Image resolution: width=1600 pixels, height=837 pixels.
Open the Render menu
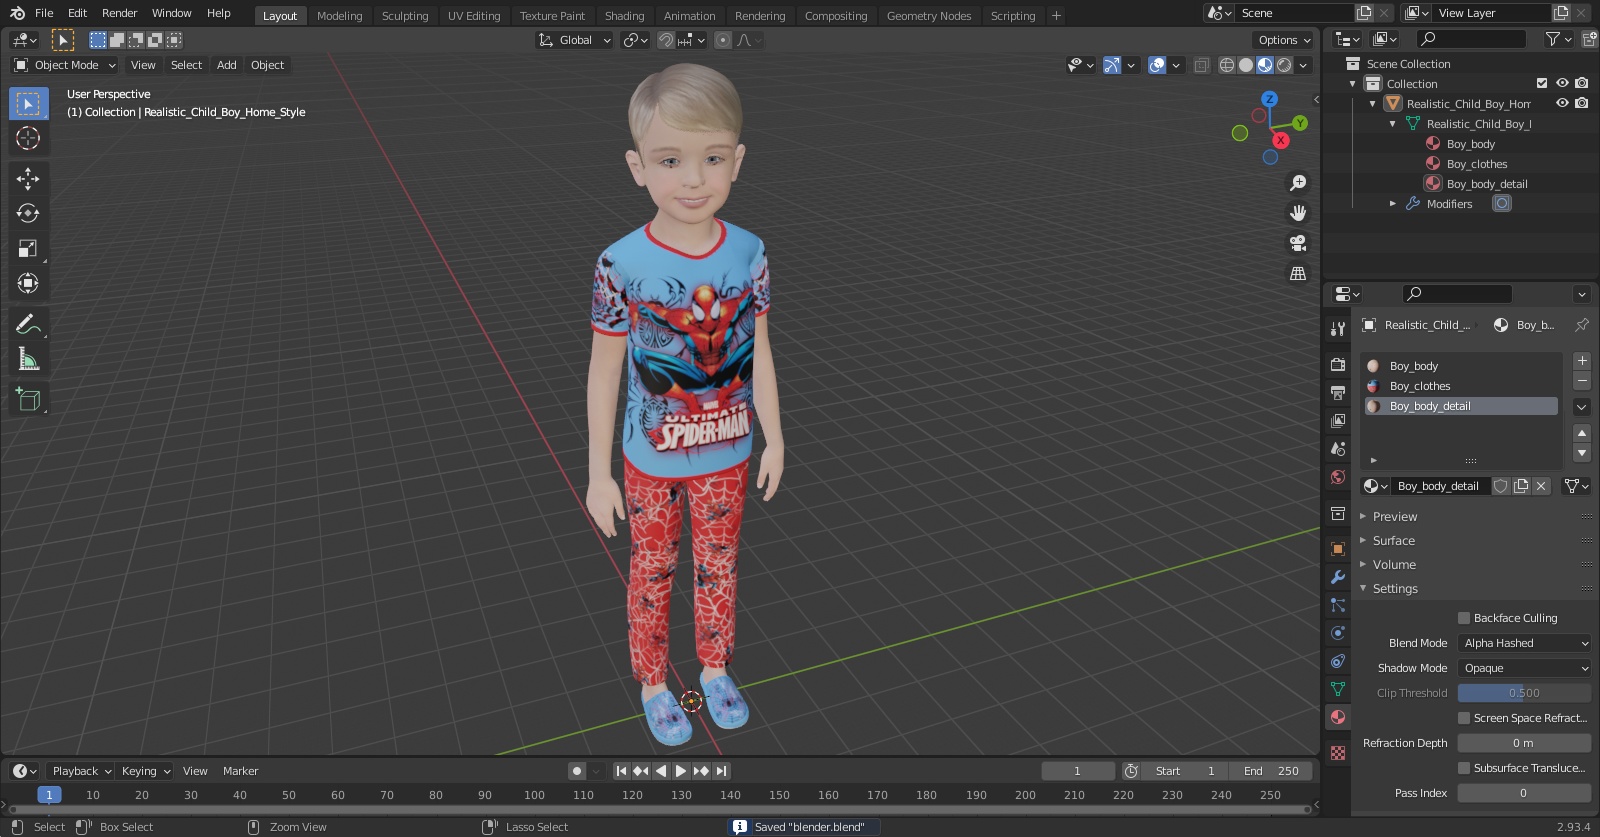coord(119,13)
